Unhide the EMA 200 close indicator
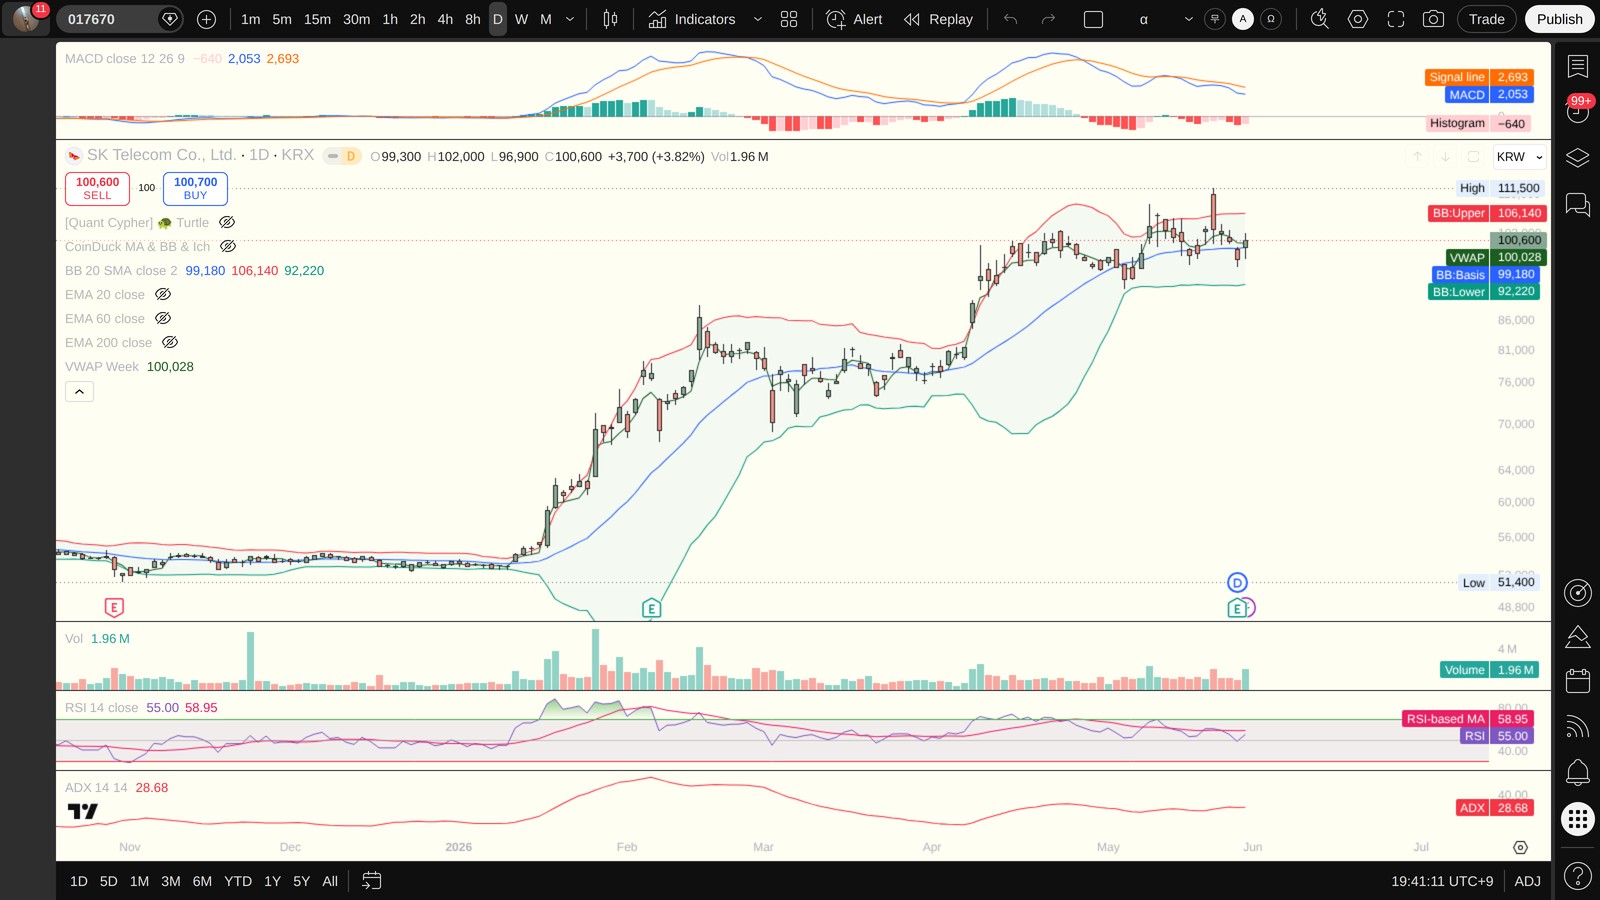The height and width of the screenshot is (900, 1600). pos(170,343)
